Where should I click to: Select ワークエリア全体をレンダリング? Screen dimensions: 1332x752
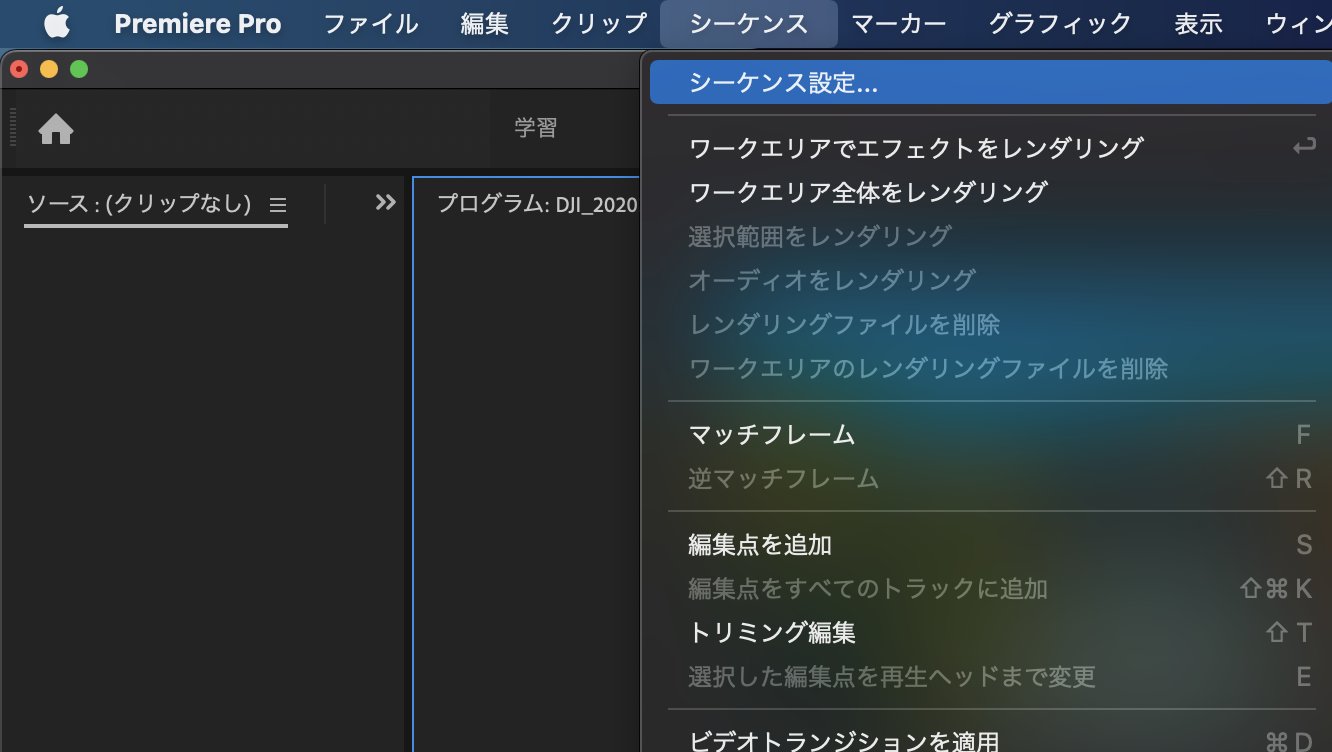(x=991, y=192)
